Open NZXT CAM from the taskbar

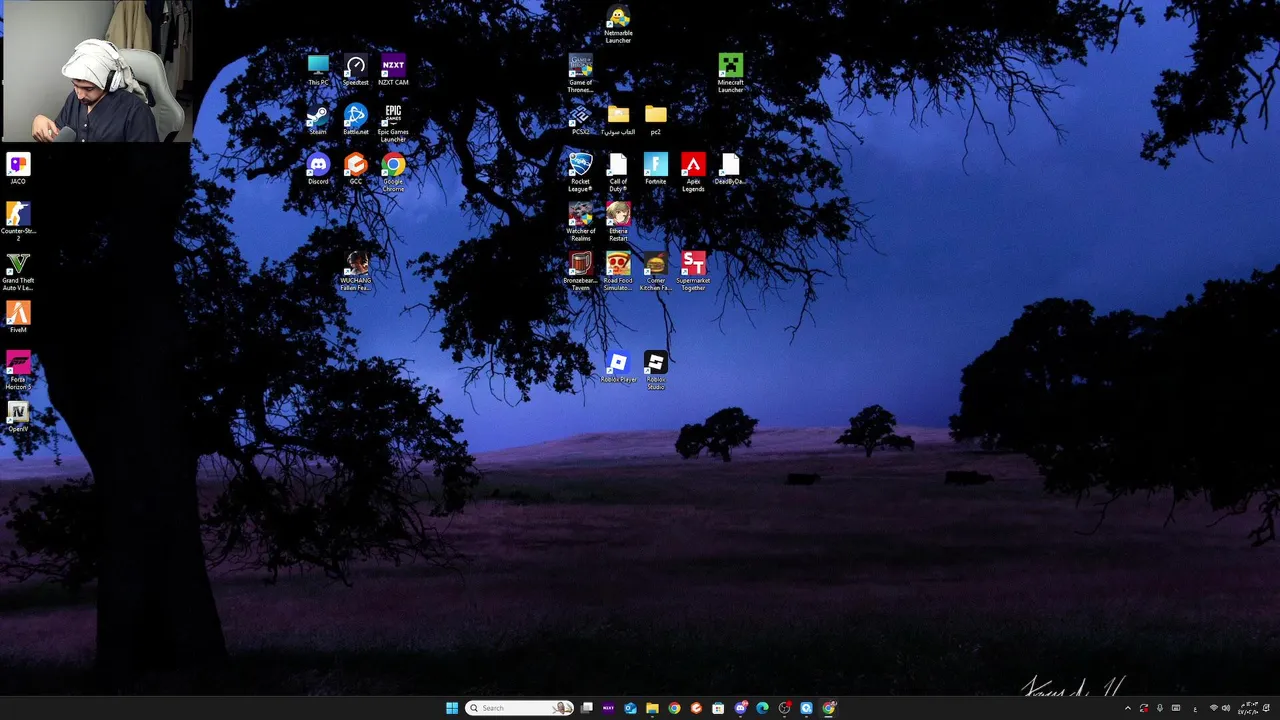coord(608,708)
